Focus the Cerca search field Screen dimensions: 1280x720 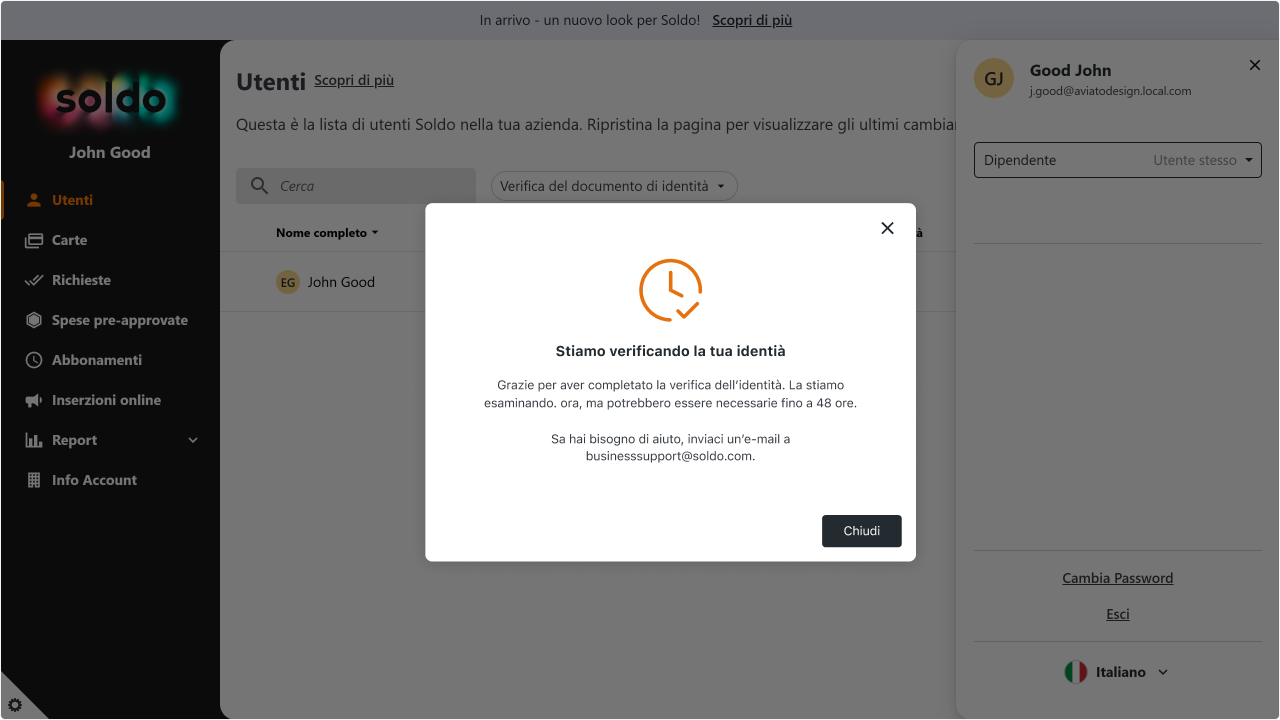[x=356, y=186]
